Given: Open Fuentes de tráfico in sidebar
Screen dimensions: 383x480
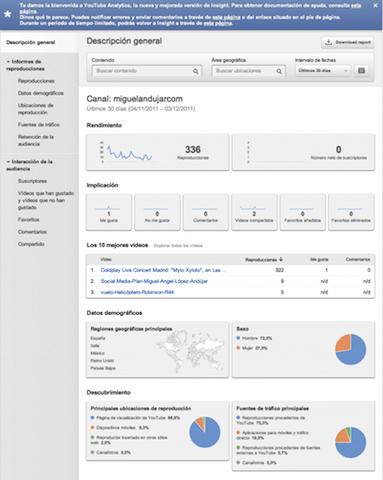Looking at the screenshot, I should coord(39,125).
